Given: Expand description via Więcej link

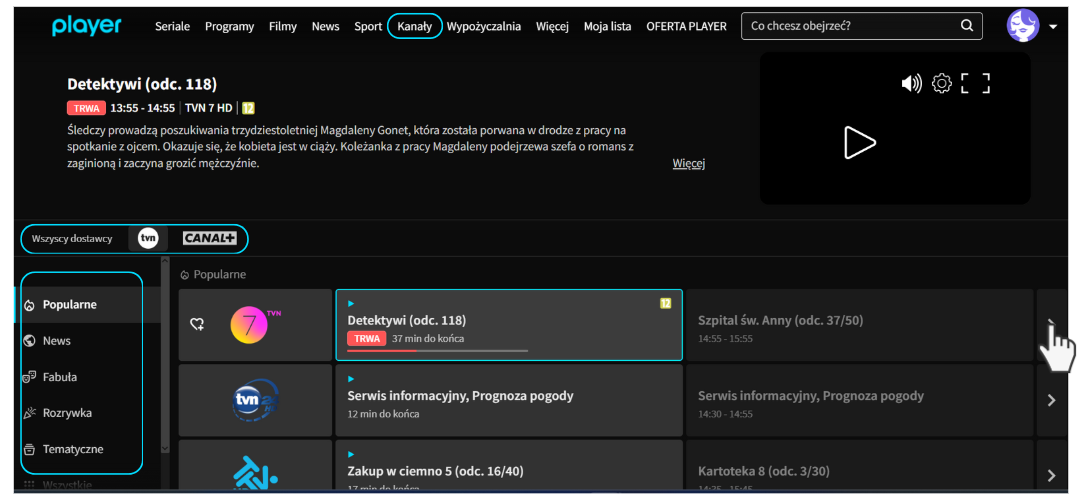Looking at the screenshot, I should coord(688,163).
